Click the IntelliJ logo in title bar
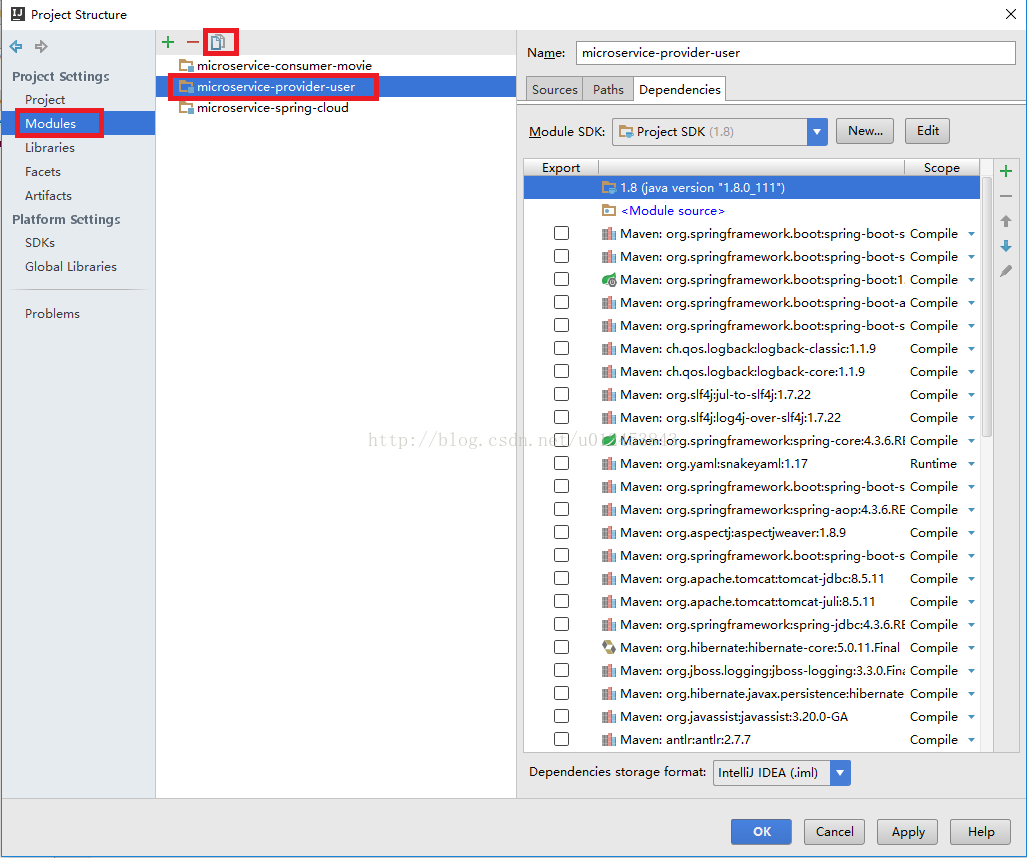The height and width of the screenshot is (858, 1027). click(18, 14)
